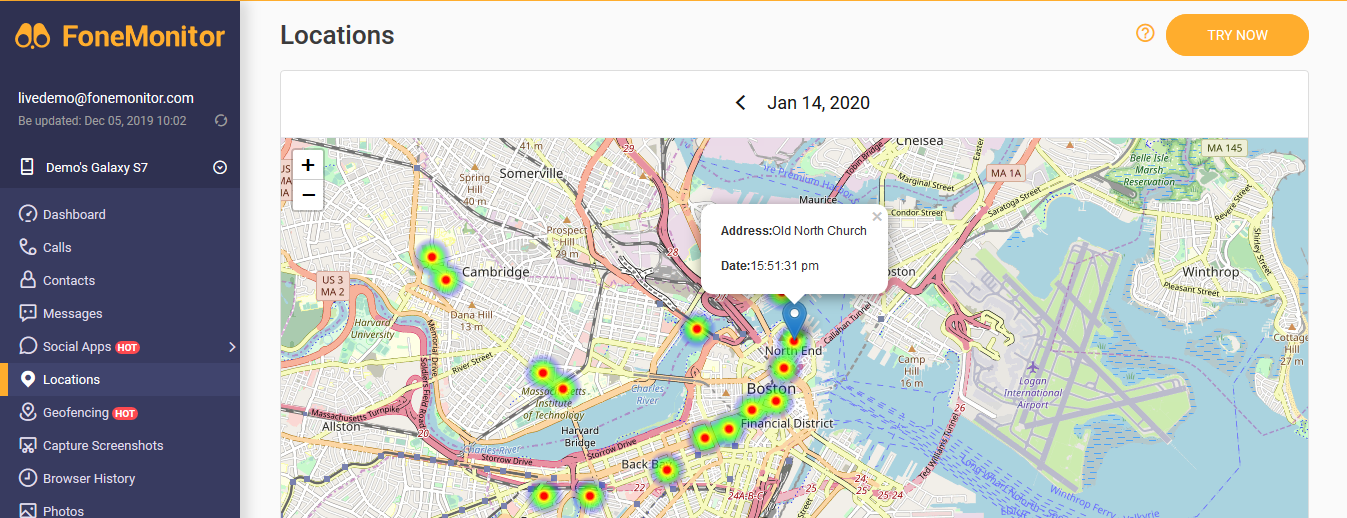The width and height of the screenshot is (1347, 518).
Task: Click the Messages chat icon
Action: 28,313
